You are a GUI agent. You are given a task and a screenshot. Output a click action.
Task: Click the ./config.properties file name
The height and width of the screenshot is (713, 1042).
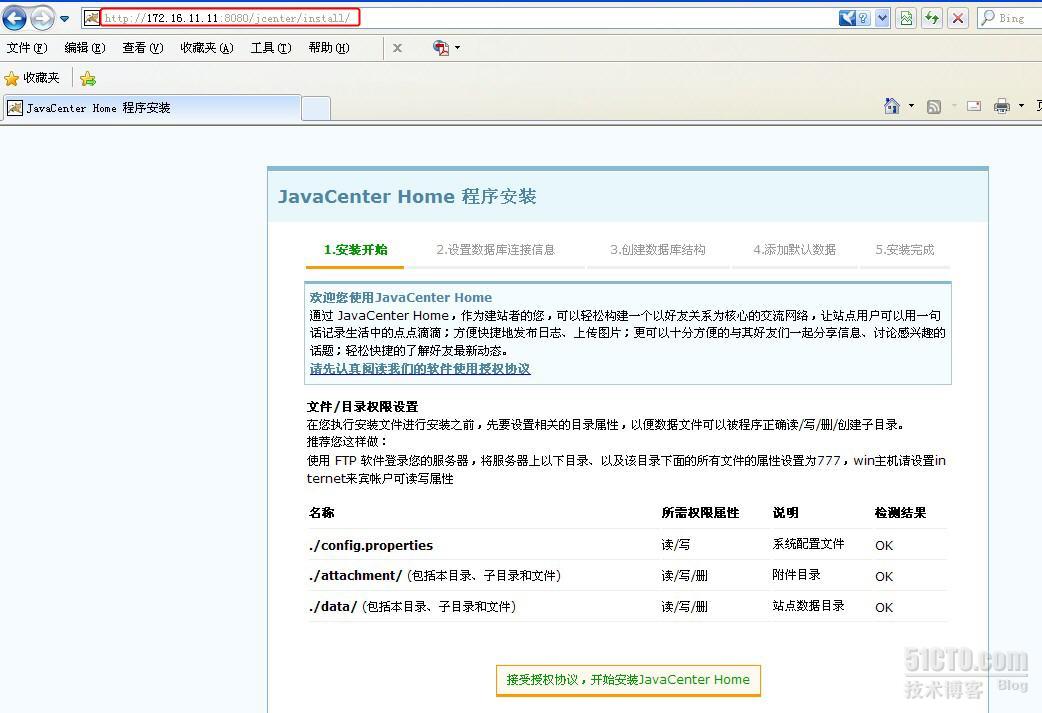pyautogui.click(x=371, y=546)
